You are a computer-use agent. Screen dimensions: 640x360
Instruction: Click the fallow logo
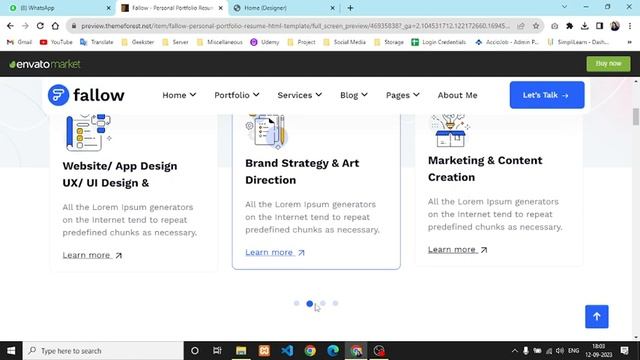[x=86, y=95]
